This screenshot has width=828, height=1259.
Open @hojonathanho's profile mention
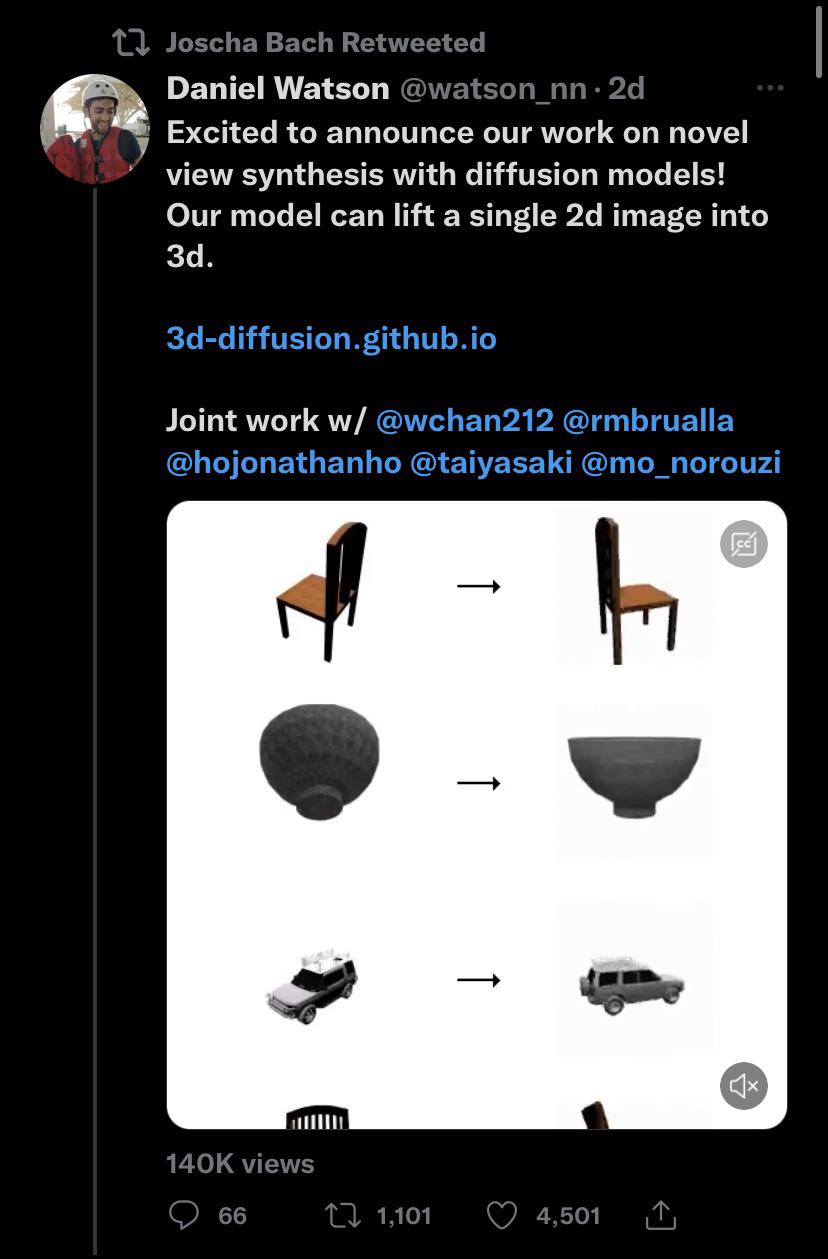(x=283, y=462)
